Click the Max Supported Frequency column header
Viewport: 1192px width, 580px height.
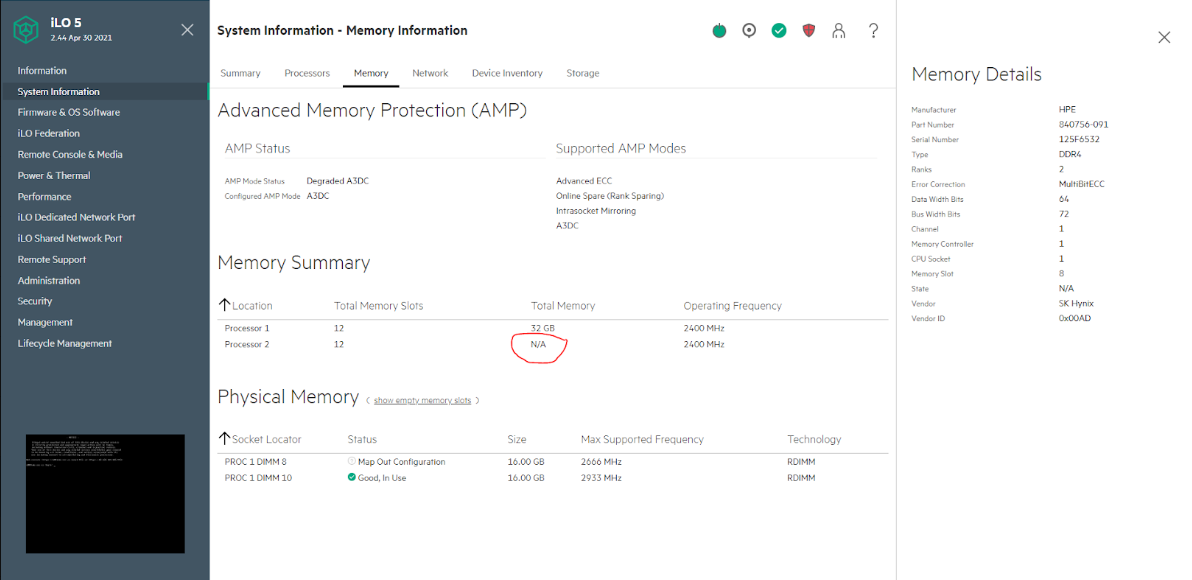642,439
